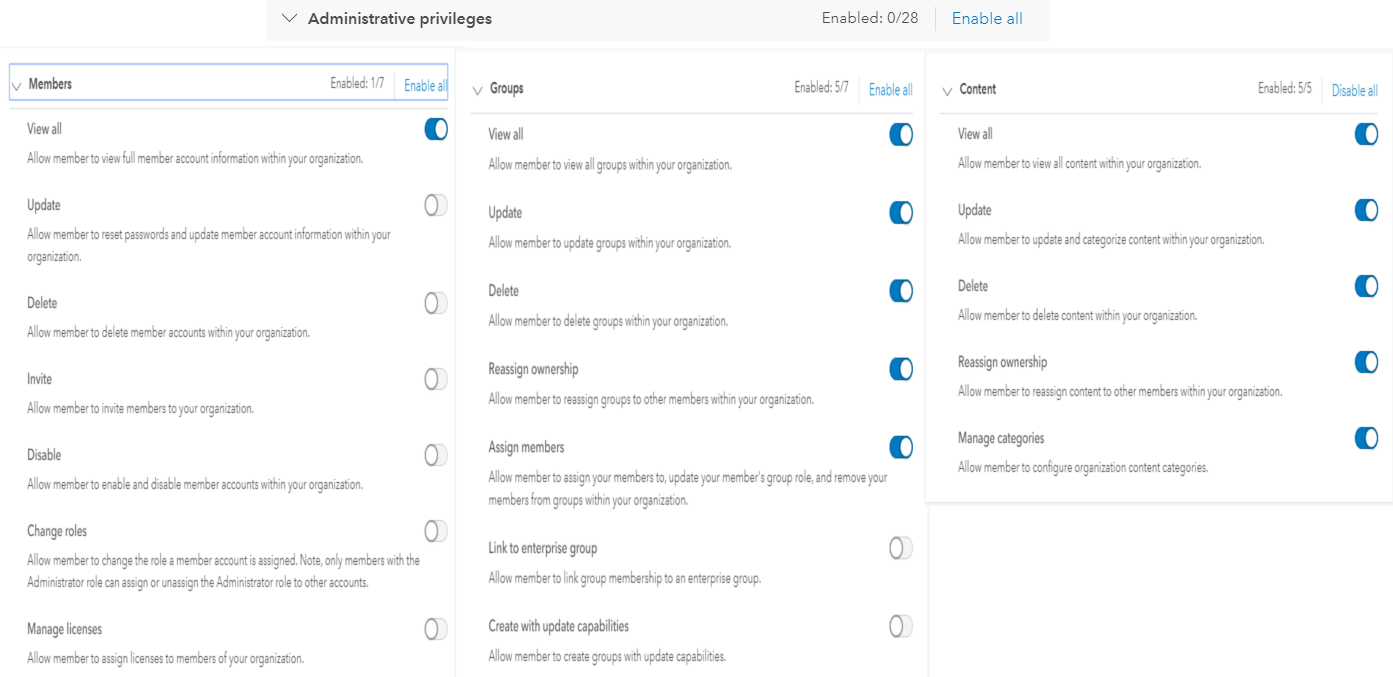Disable the Manage categories privilege under Content
This screenshot has width=1393, height=677.
1366,438
